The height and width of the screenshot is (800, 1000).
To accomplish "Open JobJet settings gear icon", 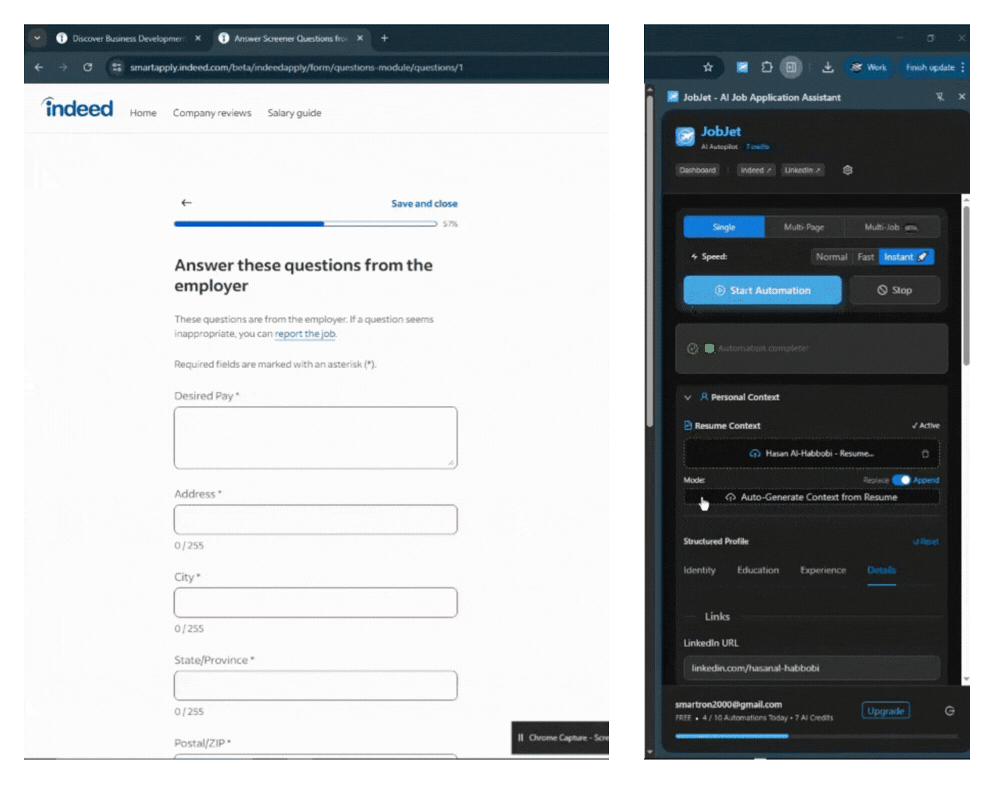I will 847,170.
